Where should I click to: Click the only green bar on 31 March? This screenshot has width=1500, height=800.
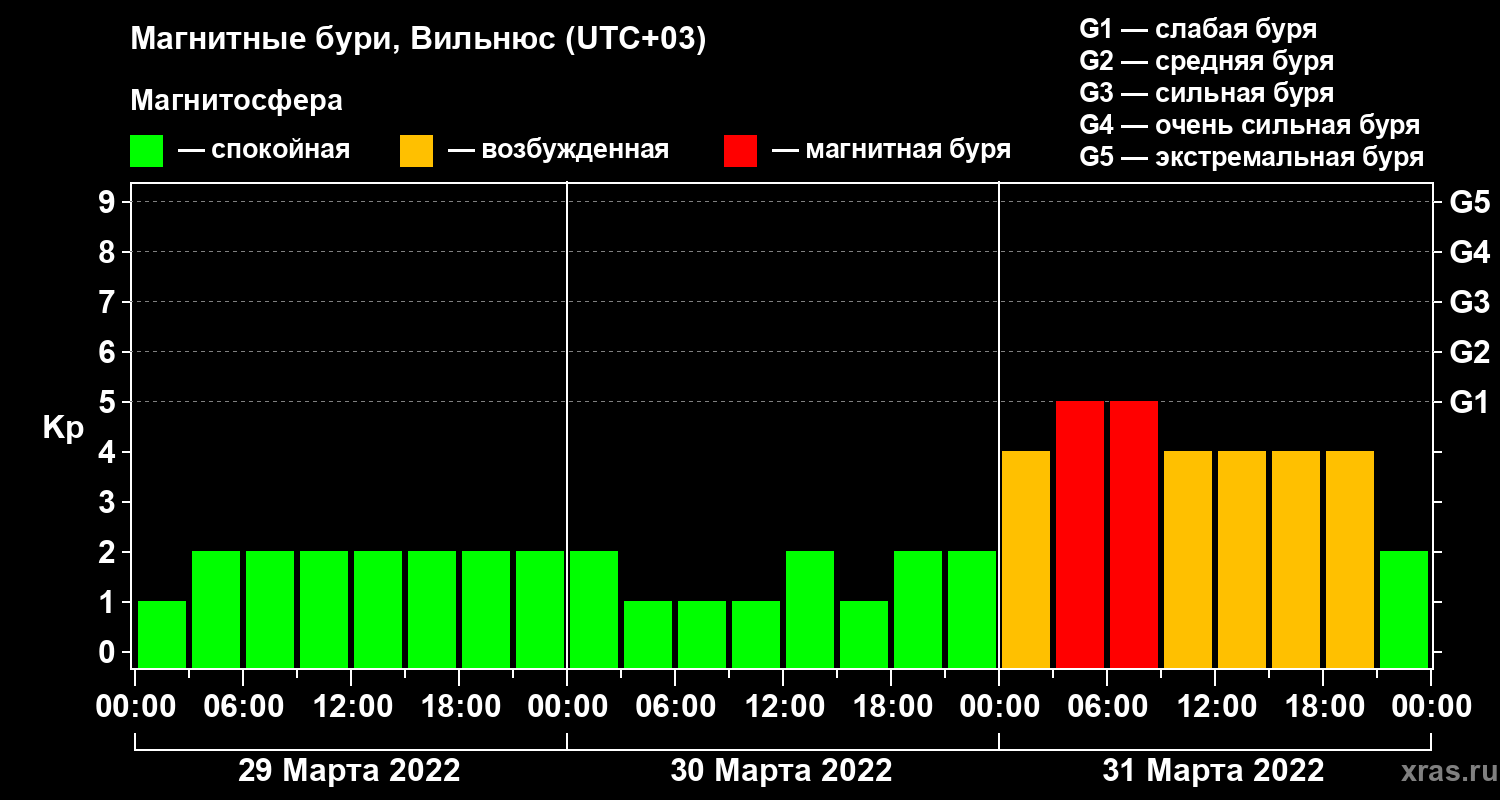1404,609
